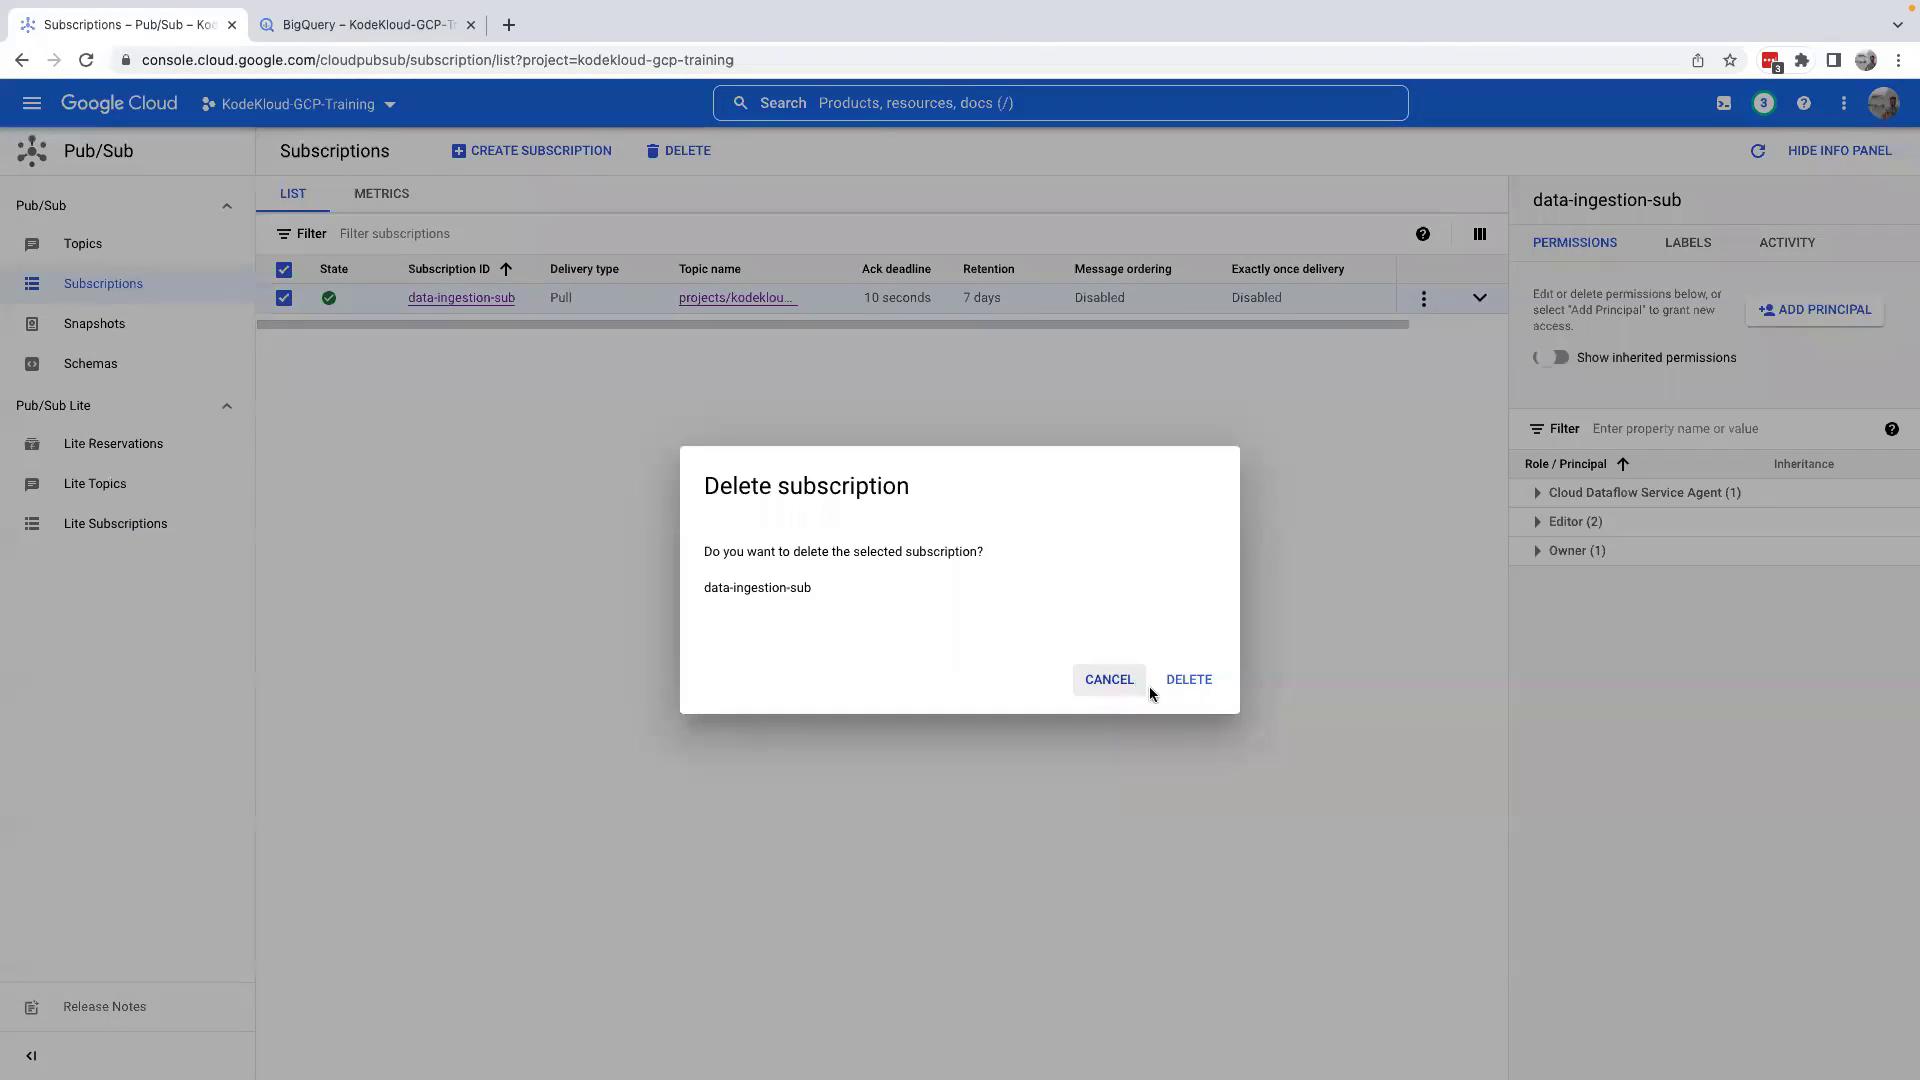Enable Show inherited permissions toggle

[1552, 357]
